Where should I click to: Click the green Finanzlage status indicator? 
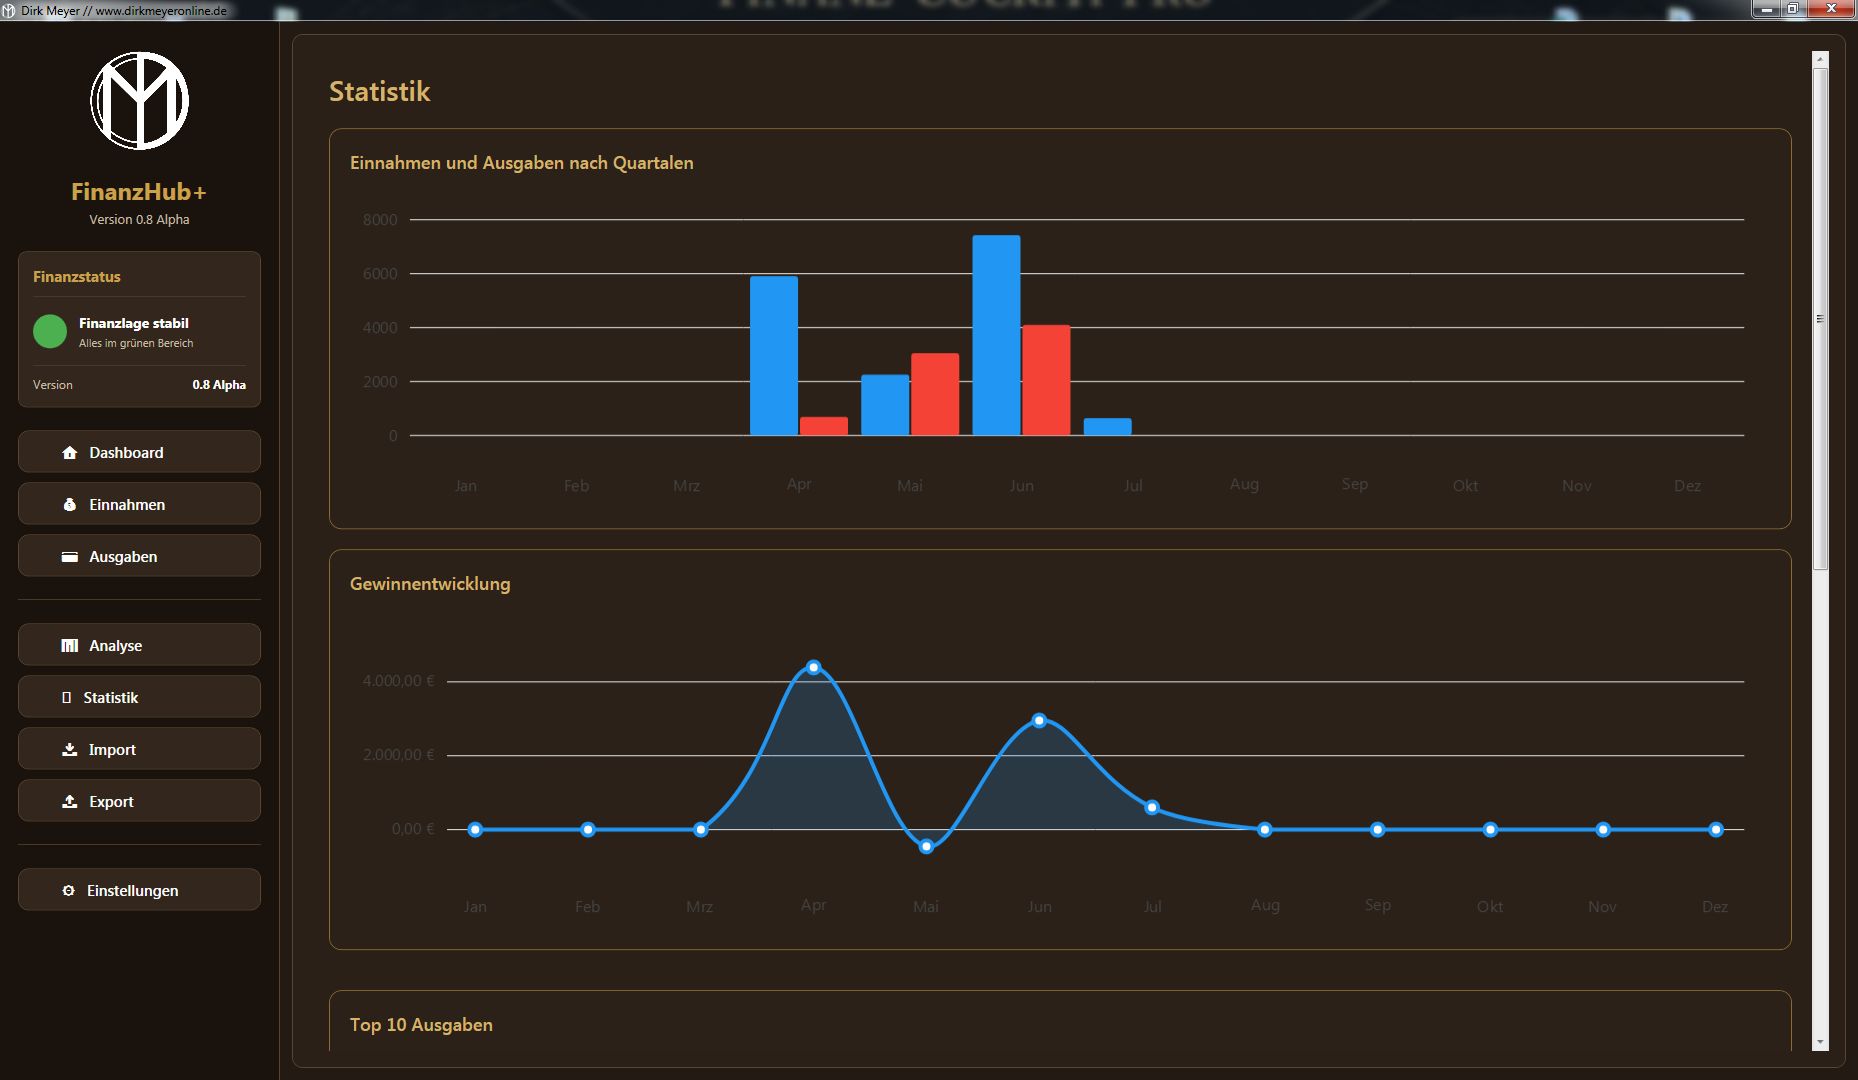pyautogui.click(x=50, y=331)
